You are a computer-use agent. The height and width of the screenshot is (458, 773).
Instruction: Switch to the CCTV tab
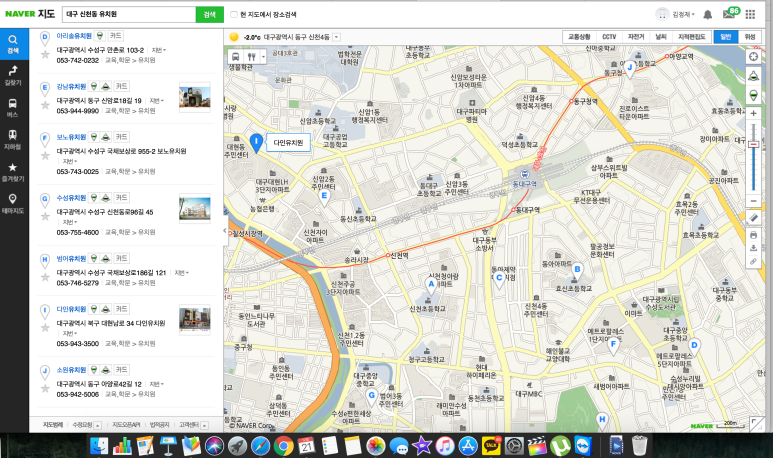click(609, 37)
